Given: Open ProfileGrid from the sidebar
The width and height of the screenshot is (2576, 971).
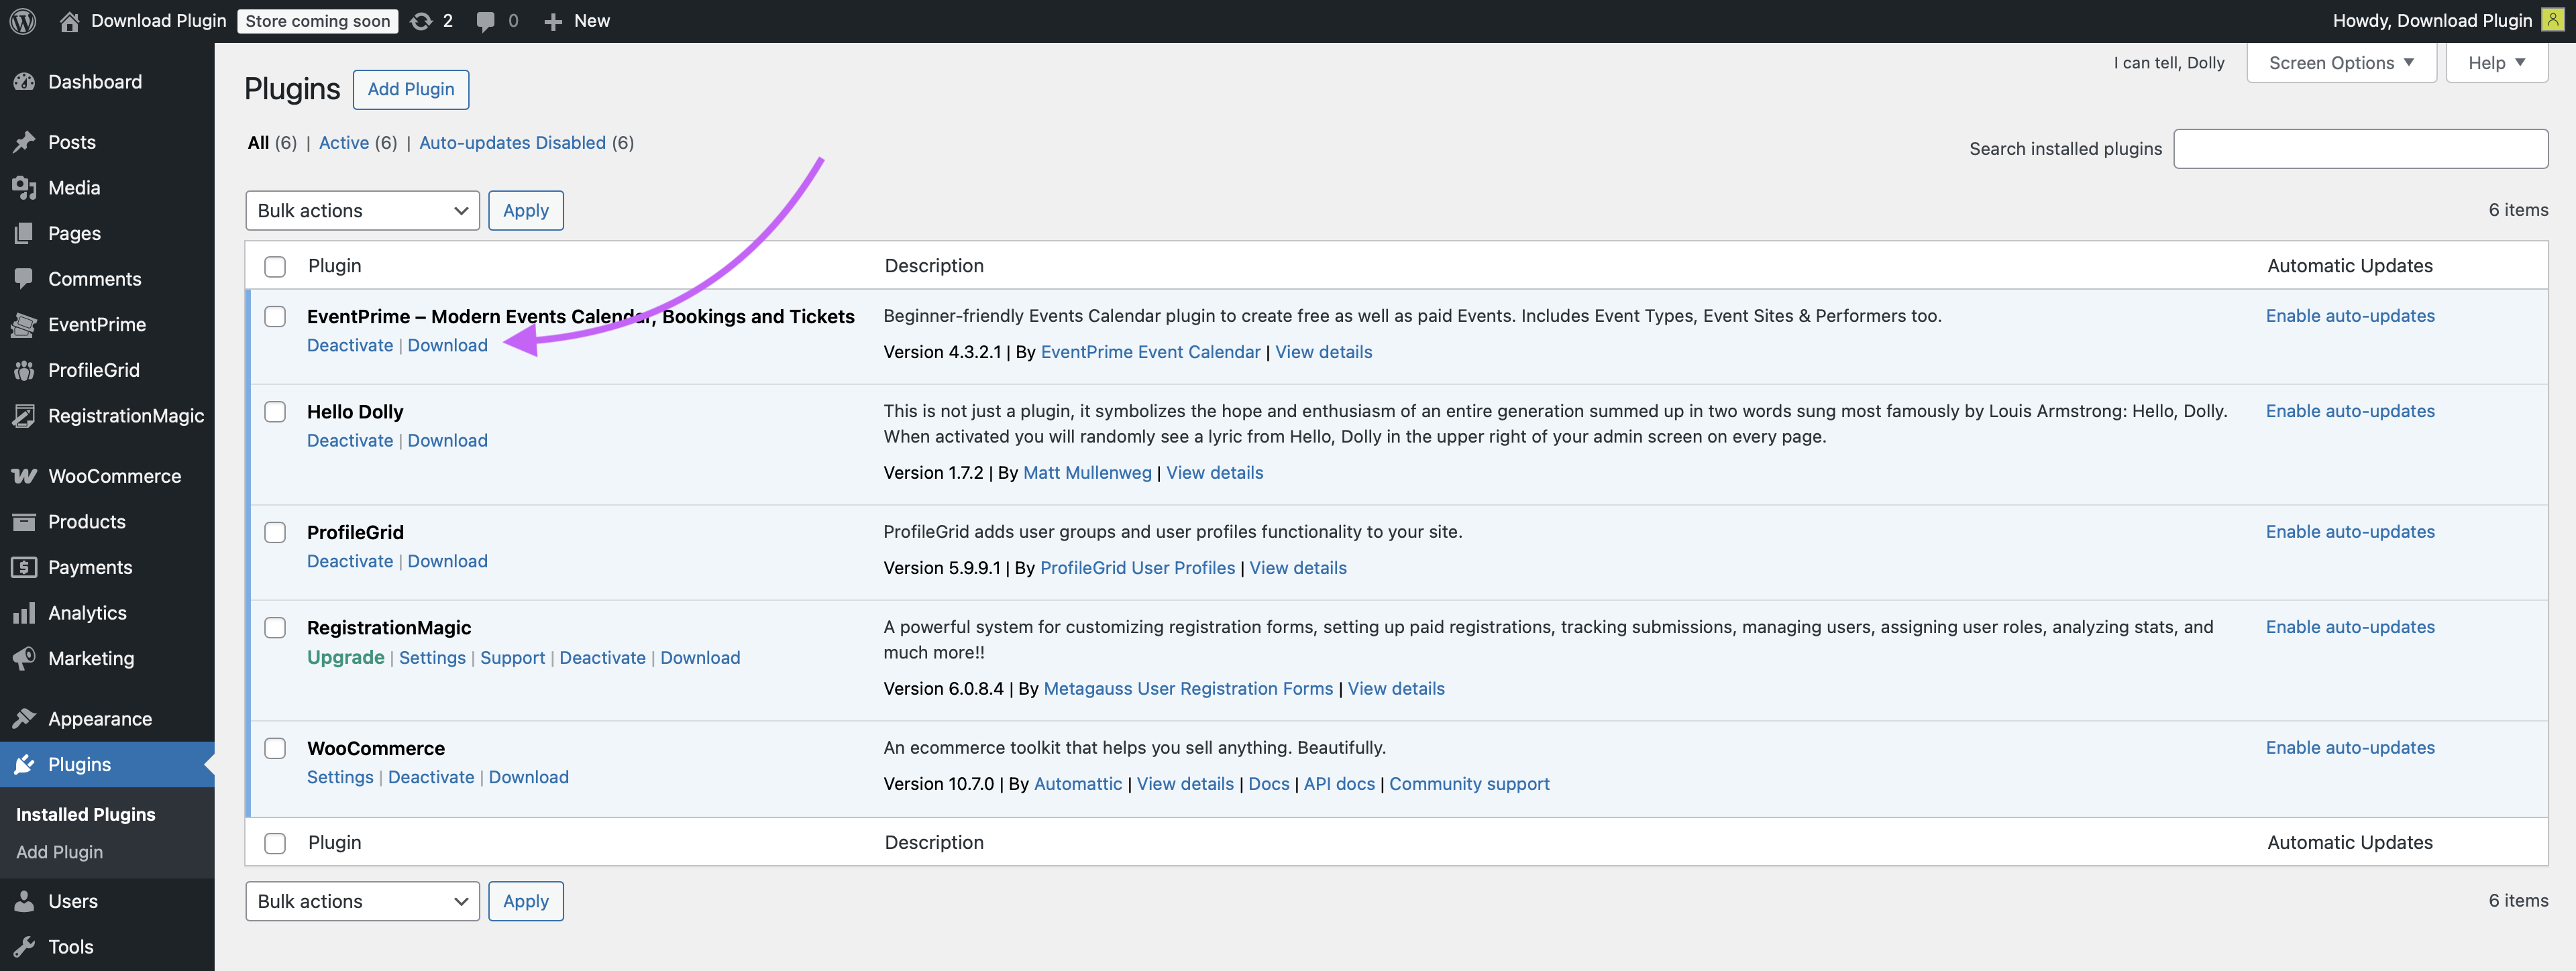Looking at the screenshot, I should tap(91, 369).
